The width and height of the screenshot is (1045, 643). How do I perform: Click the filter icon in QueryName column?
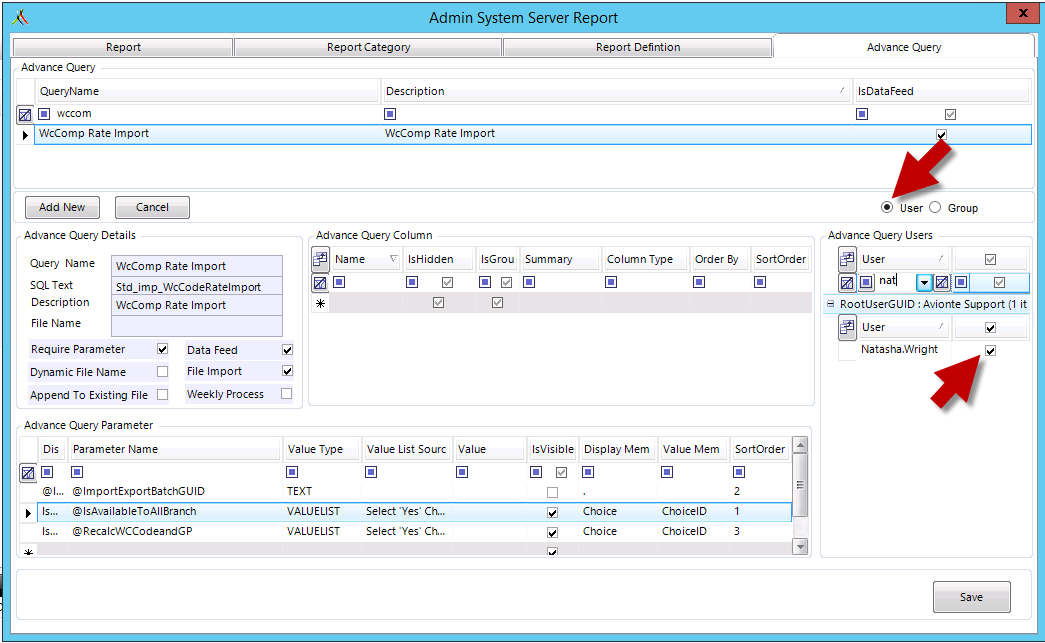click(44, 114)
